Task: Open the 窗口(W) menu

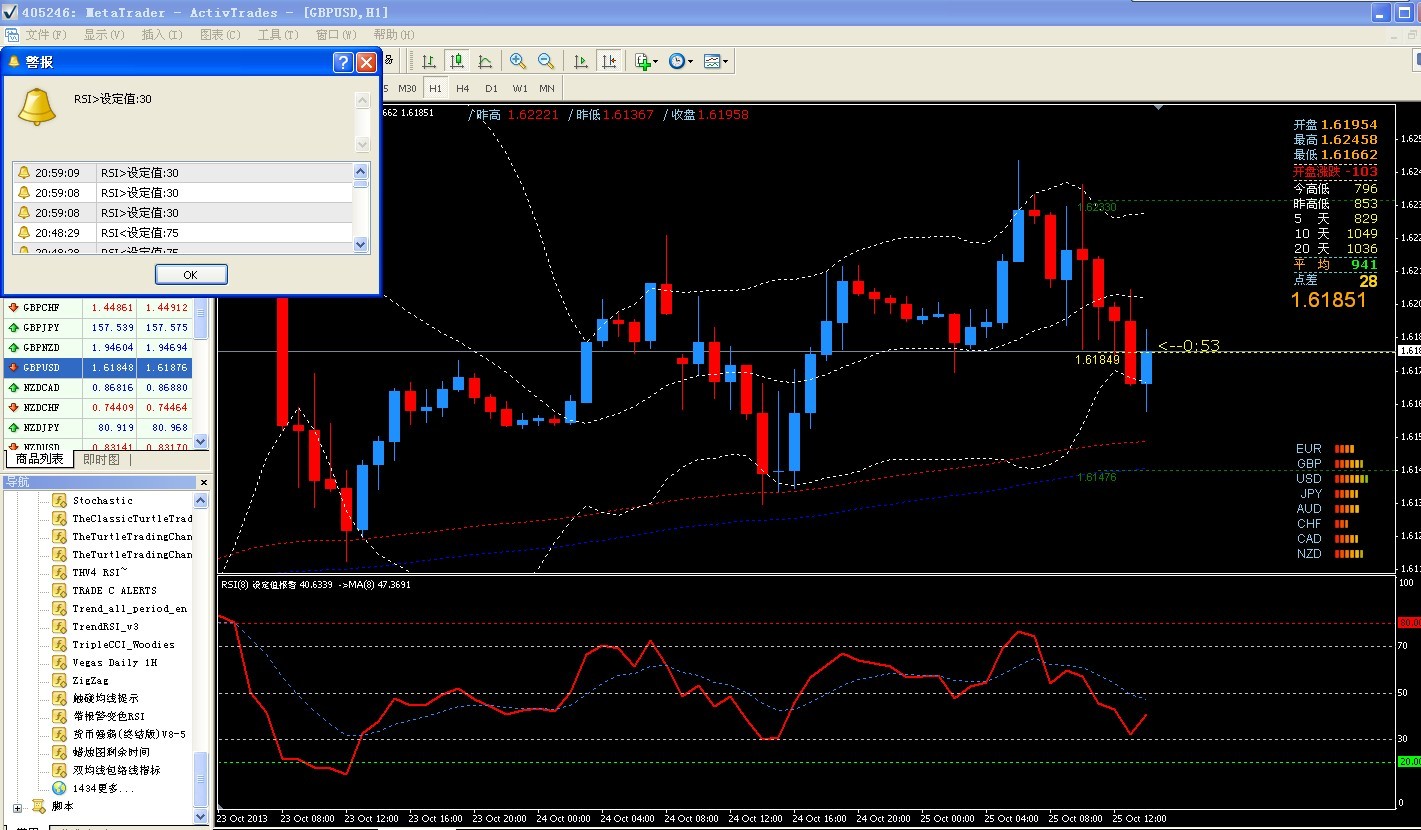Action: [336, 35]
